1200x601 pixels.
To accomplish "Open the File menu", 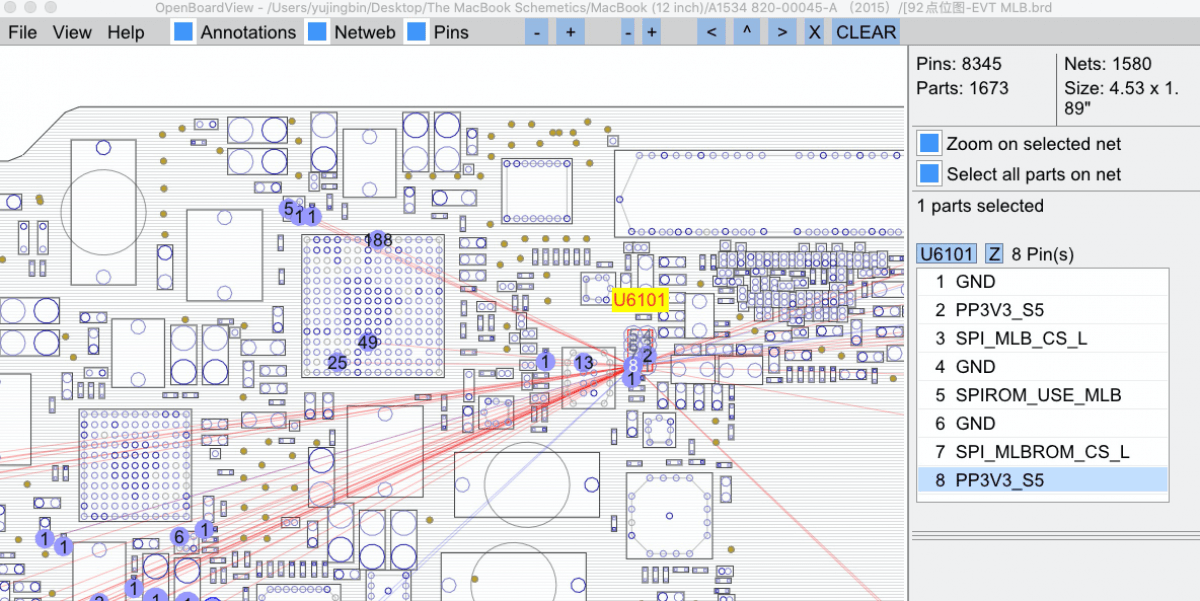I will [x=22, y=32].
